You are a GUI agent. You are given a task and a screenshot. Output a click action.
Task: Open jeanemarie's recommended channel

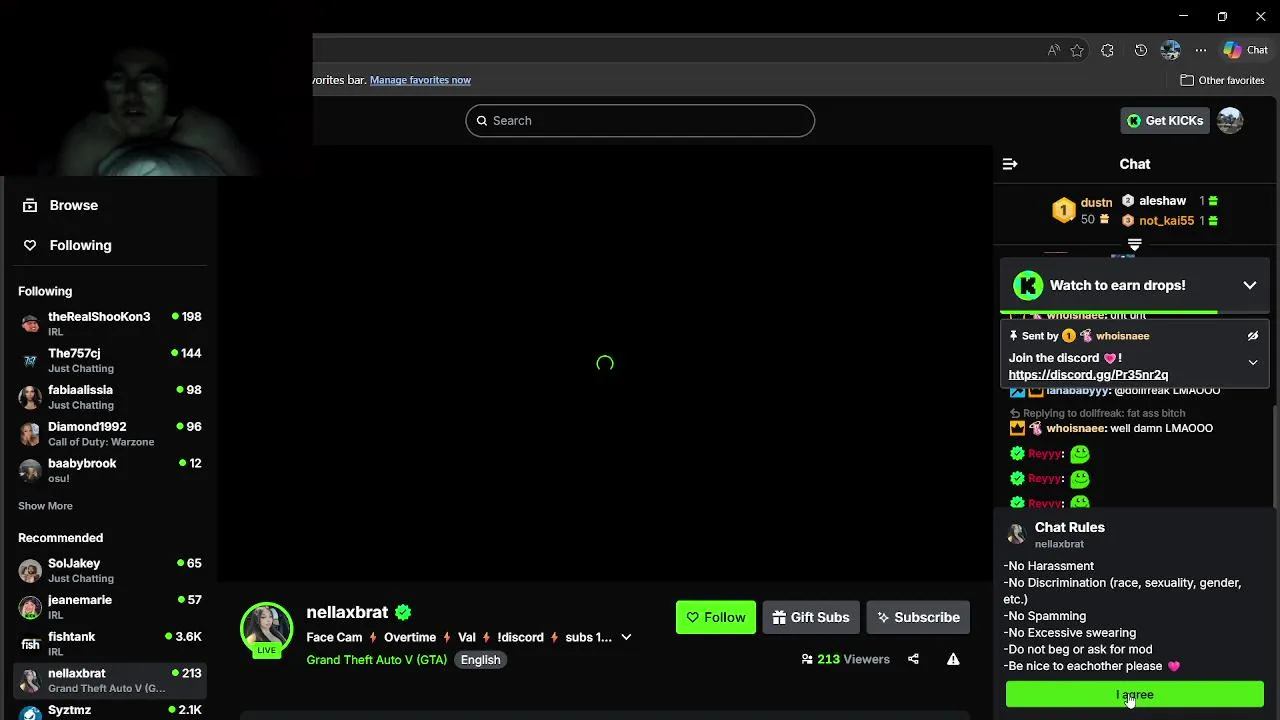[x=110, y=607]
